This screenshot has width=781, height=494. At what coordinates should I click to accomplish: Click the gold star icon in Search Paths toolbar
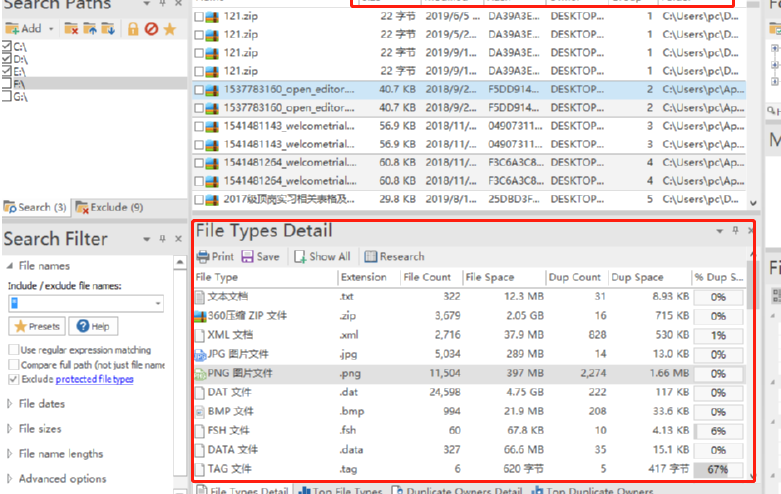(169, 29)
